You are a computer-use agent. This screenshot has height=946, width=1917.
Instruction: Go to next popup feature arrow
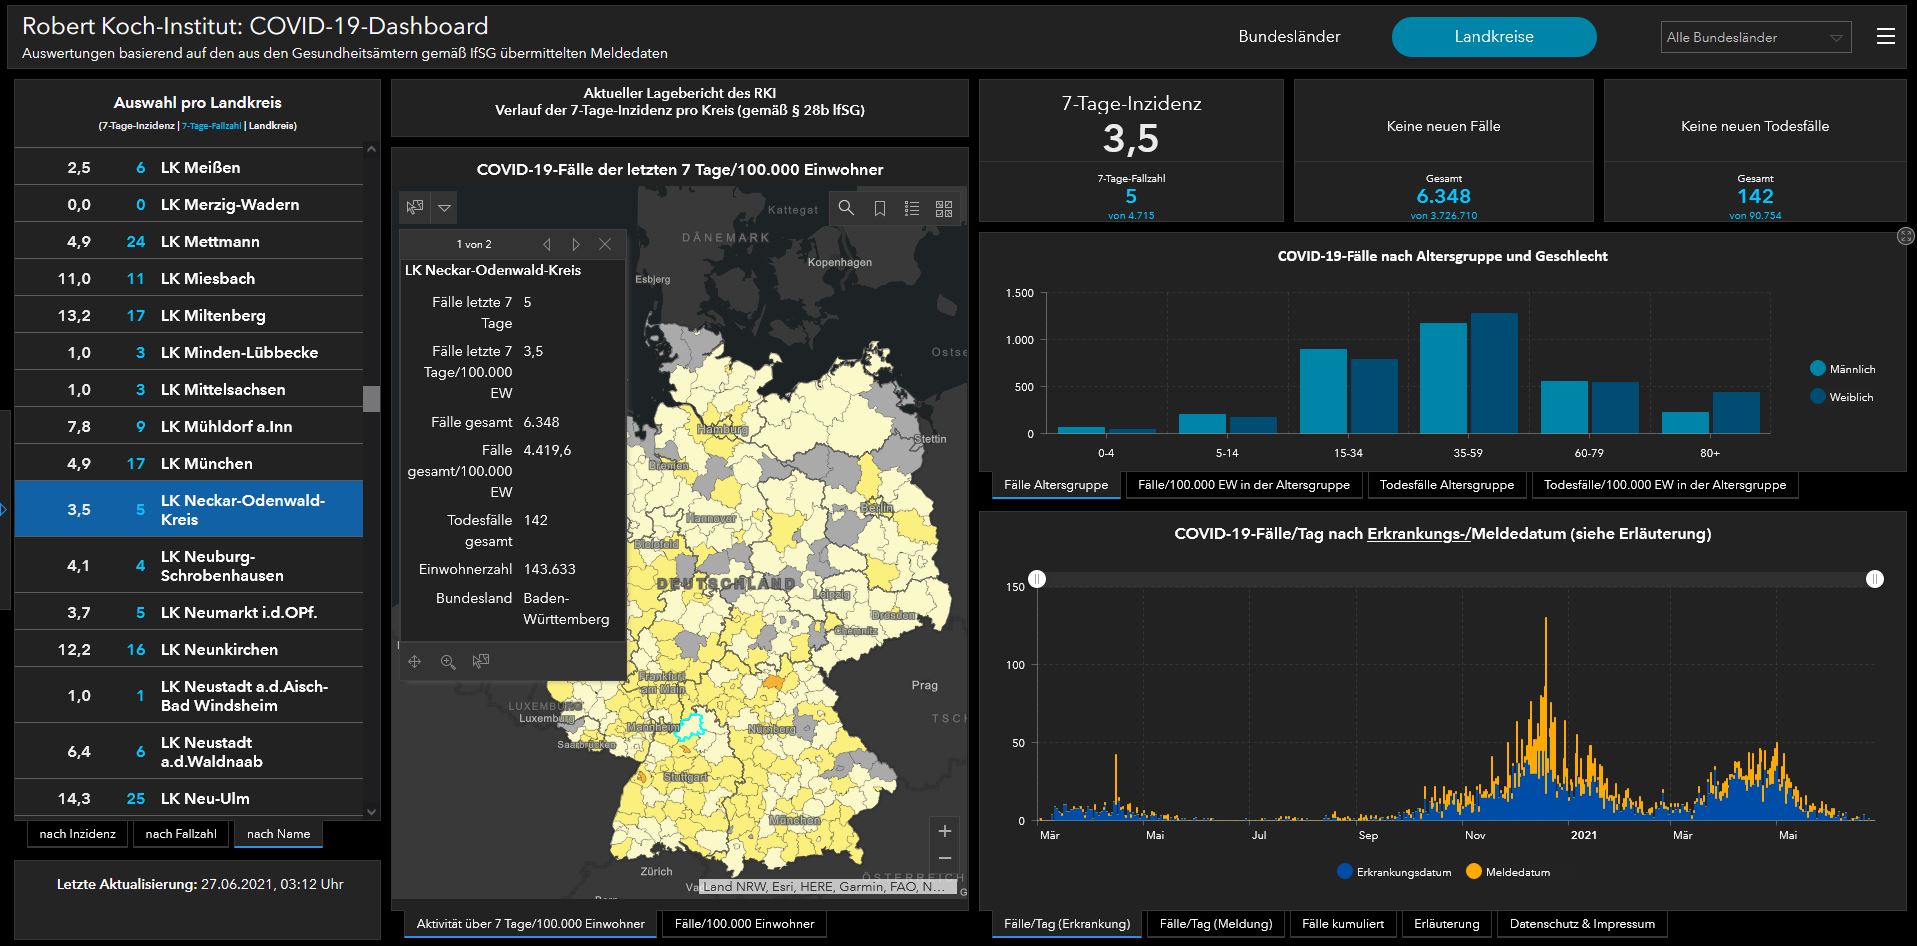pos(576,244)
